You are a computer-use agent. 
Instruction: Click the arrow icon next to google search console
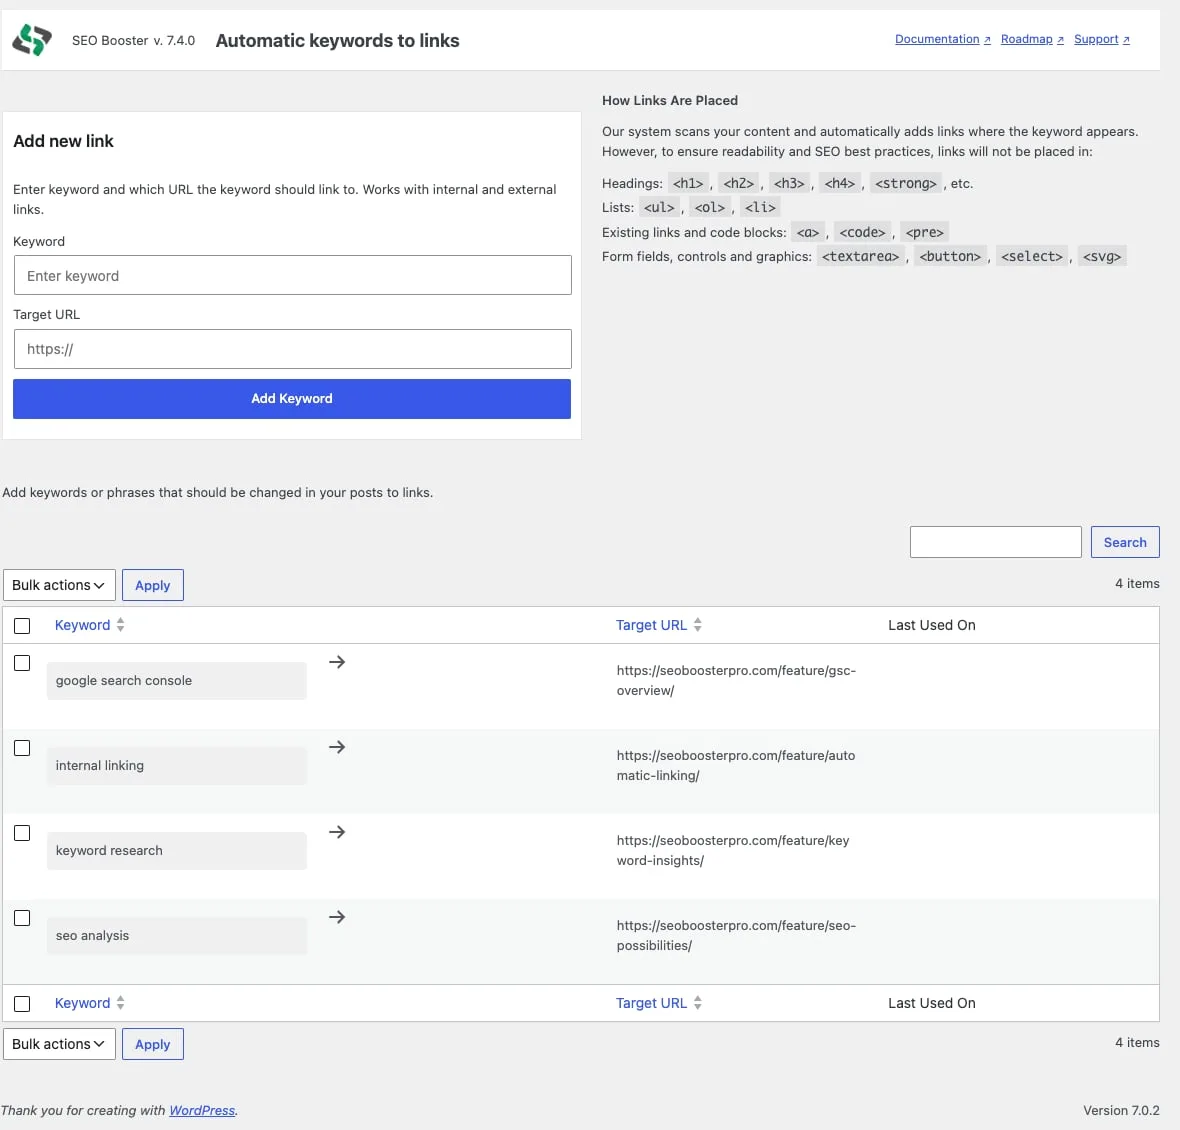(337, 662)
